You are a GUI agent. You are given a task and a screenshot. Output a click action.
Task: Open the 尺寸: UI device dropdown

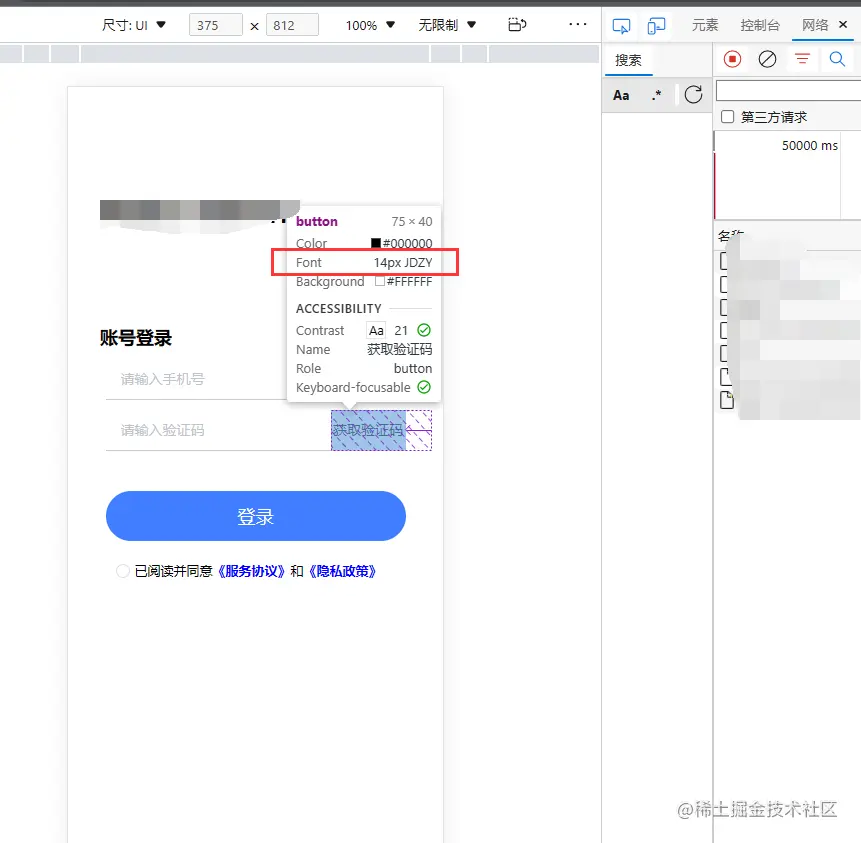(x=133, y=25)
